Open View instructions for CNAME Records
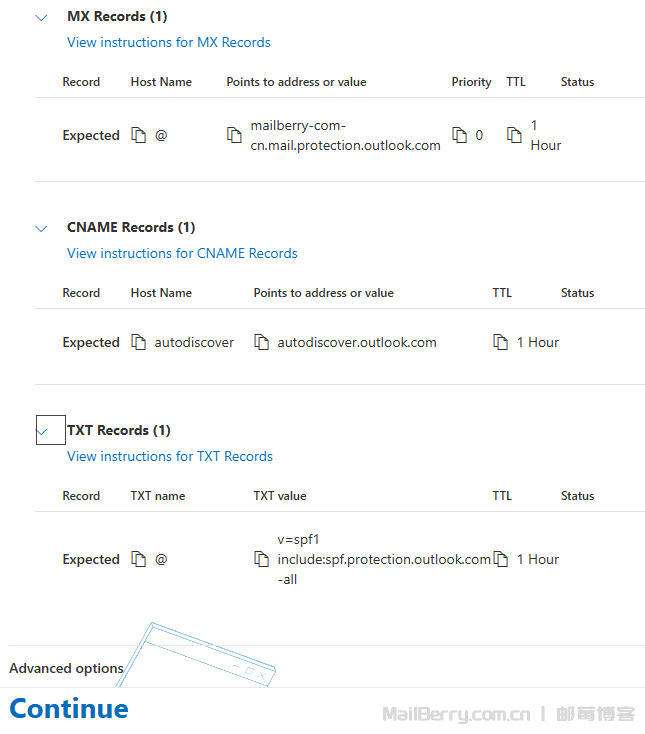 coord(182,253)
